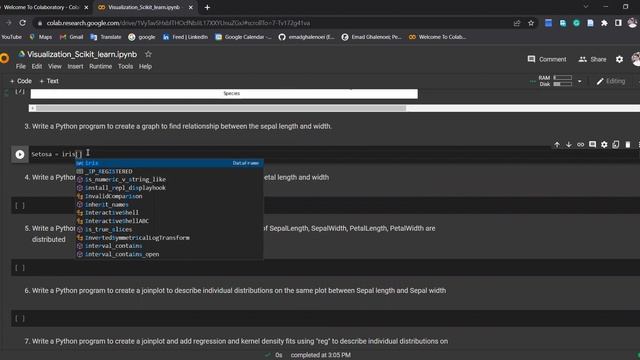Open the Google Calendar bookmark
Viewport: 640px width, 360px height.
click(243, 37)
